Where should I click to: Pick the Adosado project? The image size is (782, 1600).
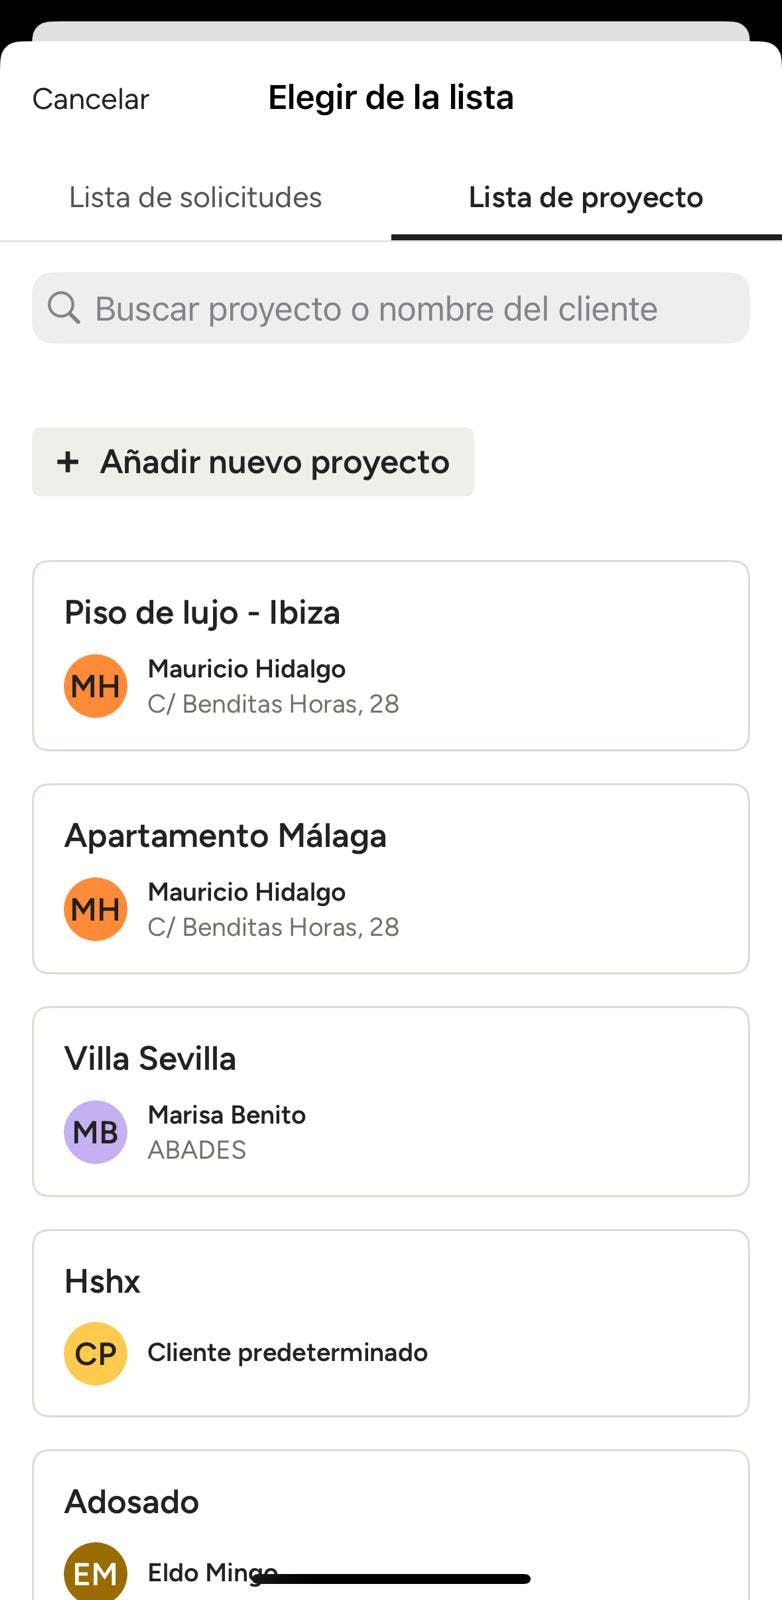131,1502
